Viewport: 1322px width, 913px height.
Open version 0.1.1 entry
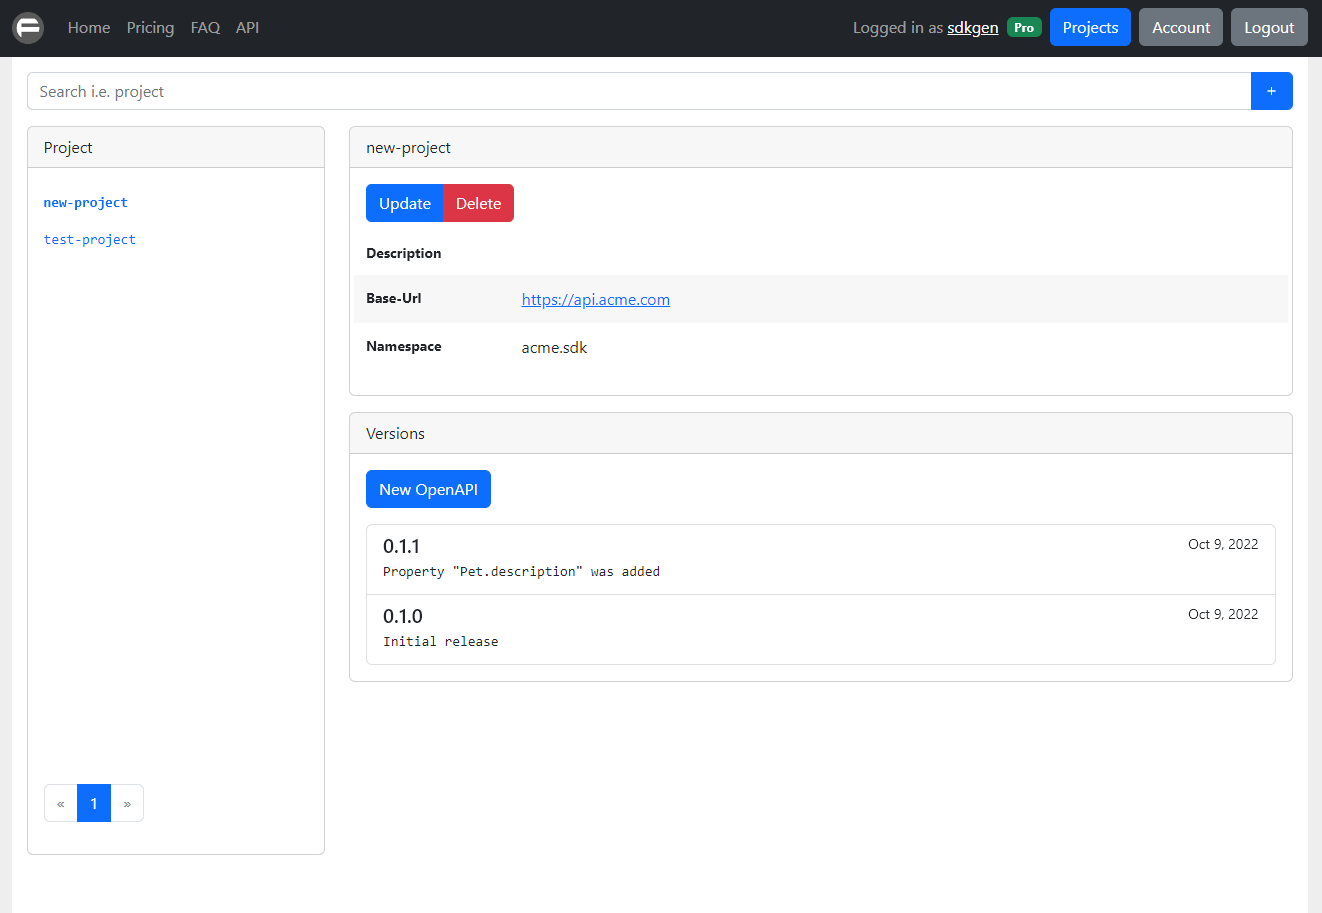[x=821, y=559]
